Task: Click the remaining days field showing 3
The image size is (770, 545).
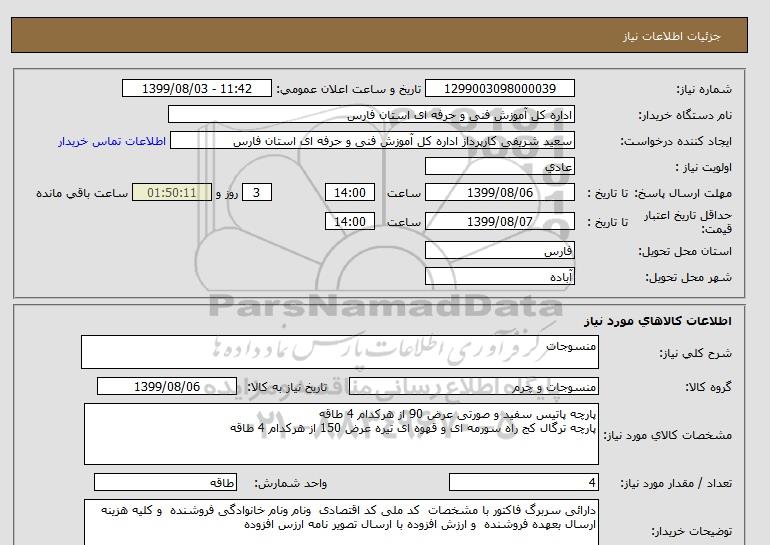Action: point(257,192)
